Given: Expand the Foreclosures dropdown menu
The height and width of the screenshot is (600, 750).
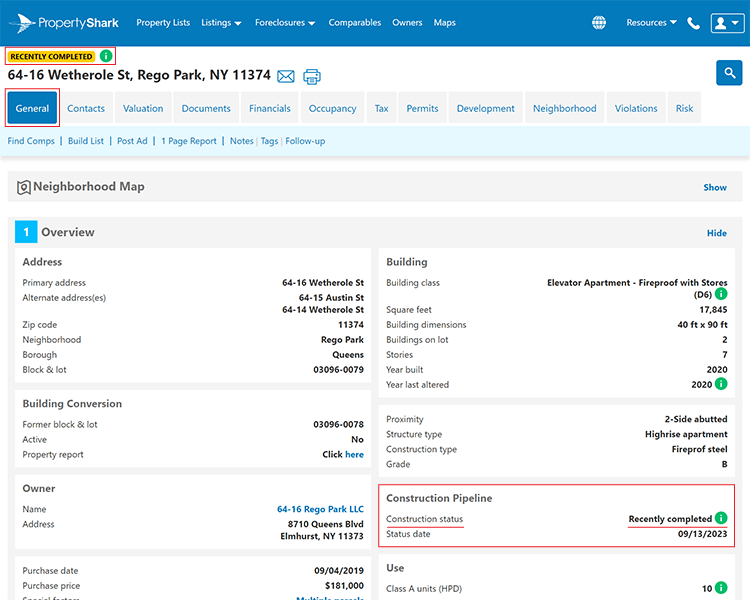Looking at the screenshot, I should [285, 22].
